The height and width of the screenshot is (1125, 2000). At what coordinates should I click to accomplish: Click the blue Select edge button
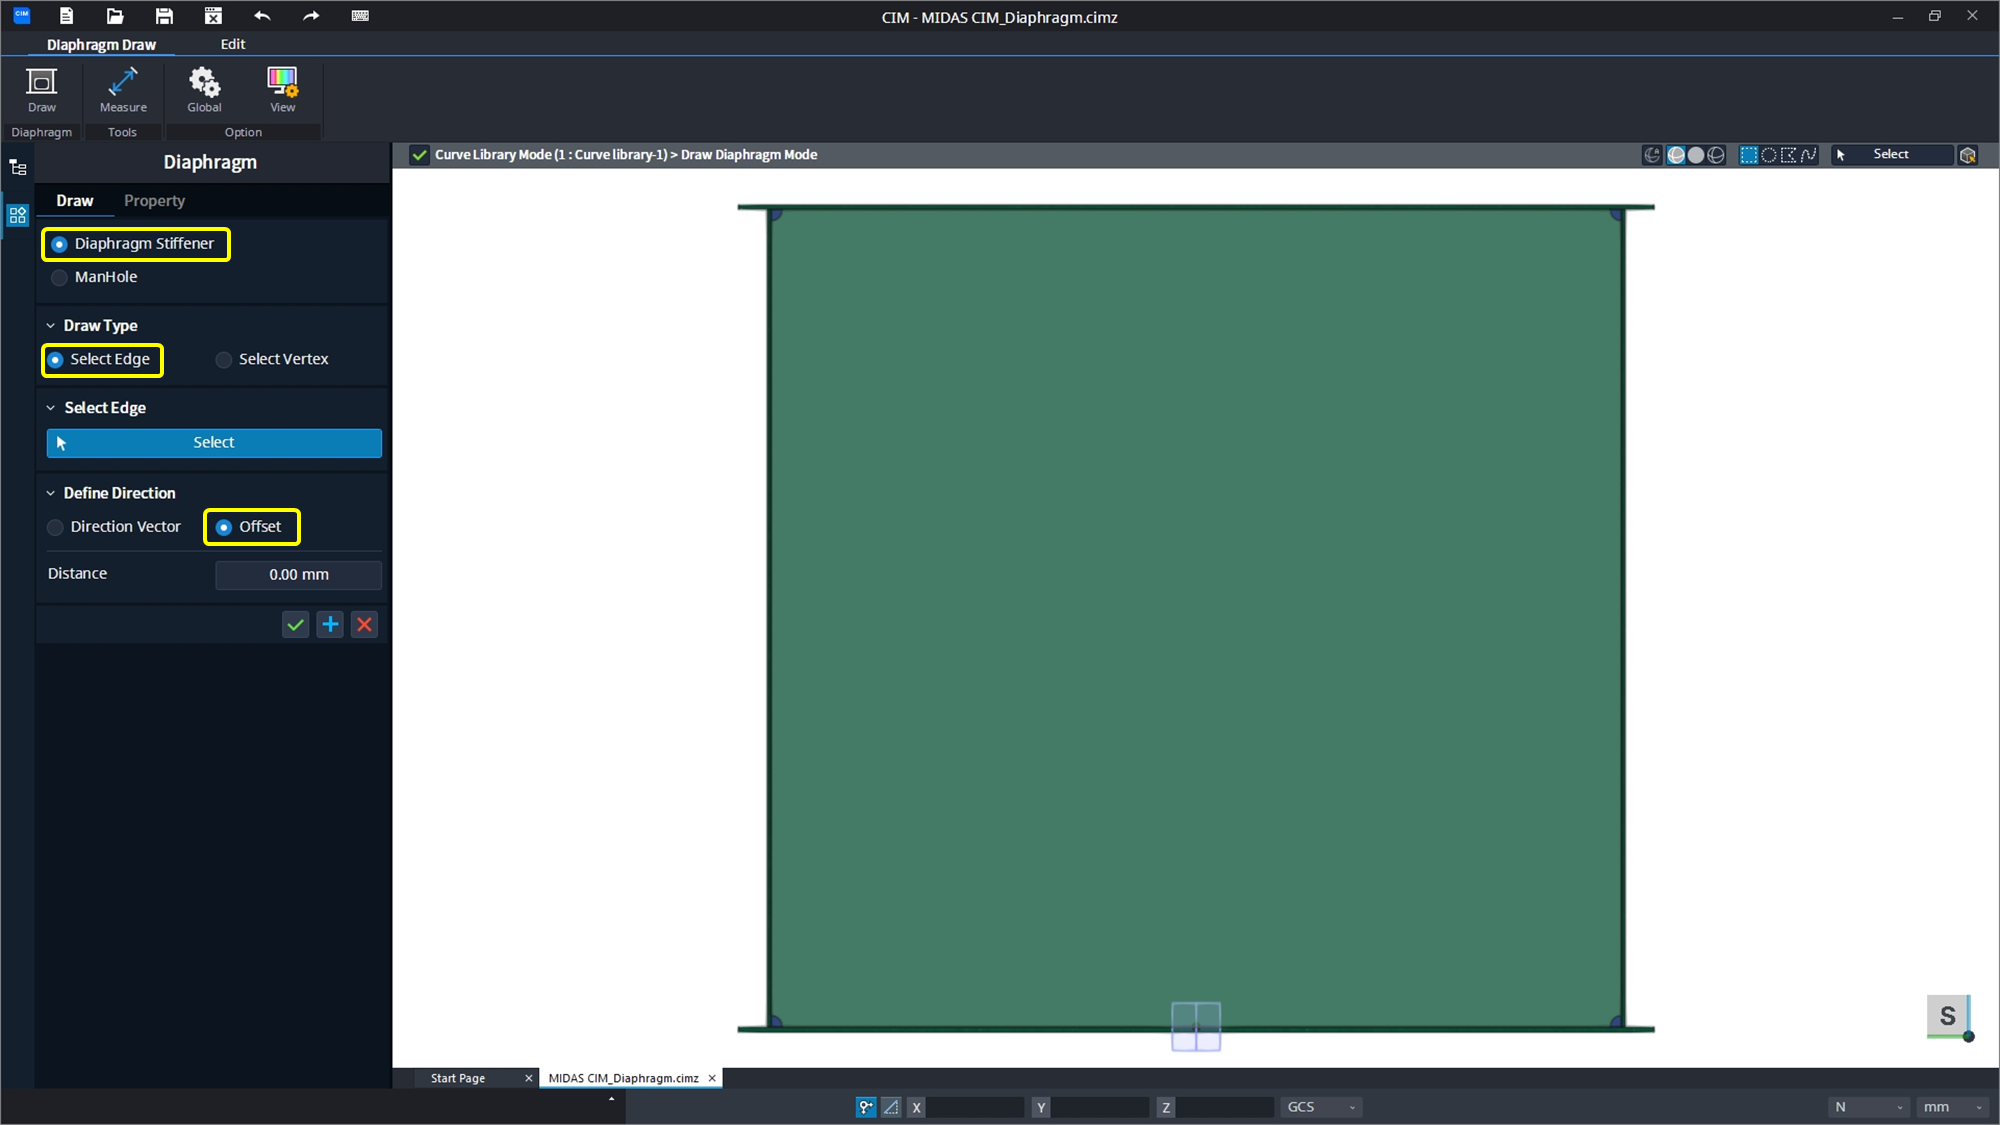click(x=214, y=443)
